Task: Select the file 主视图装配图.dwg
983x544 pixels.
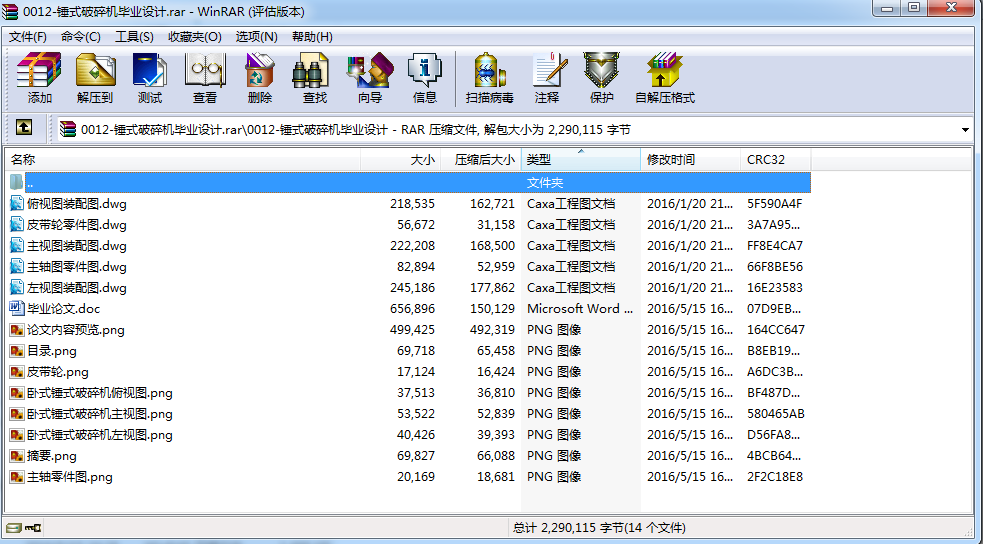Action: (x=76, y=246)
